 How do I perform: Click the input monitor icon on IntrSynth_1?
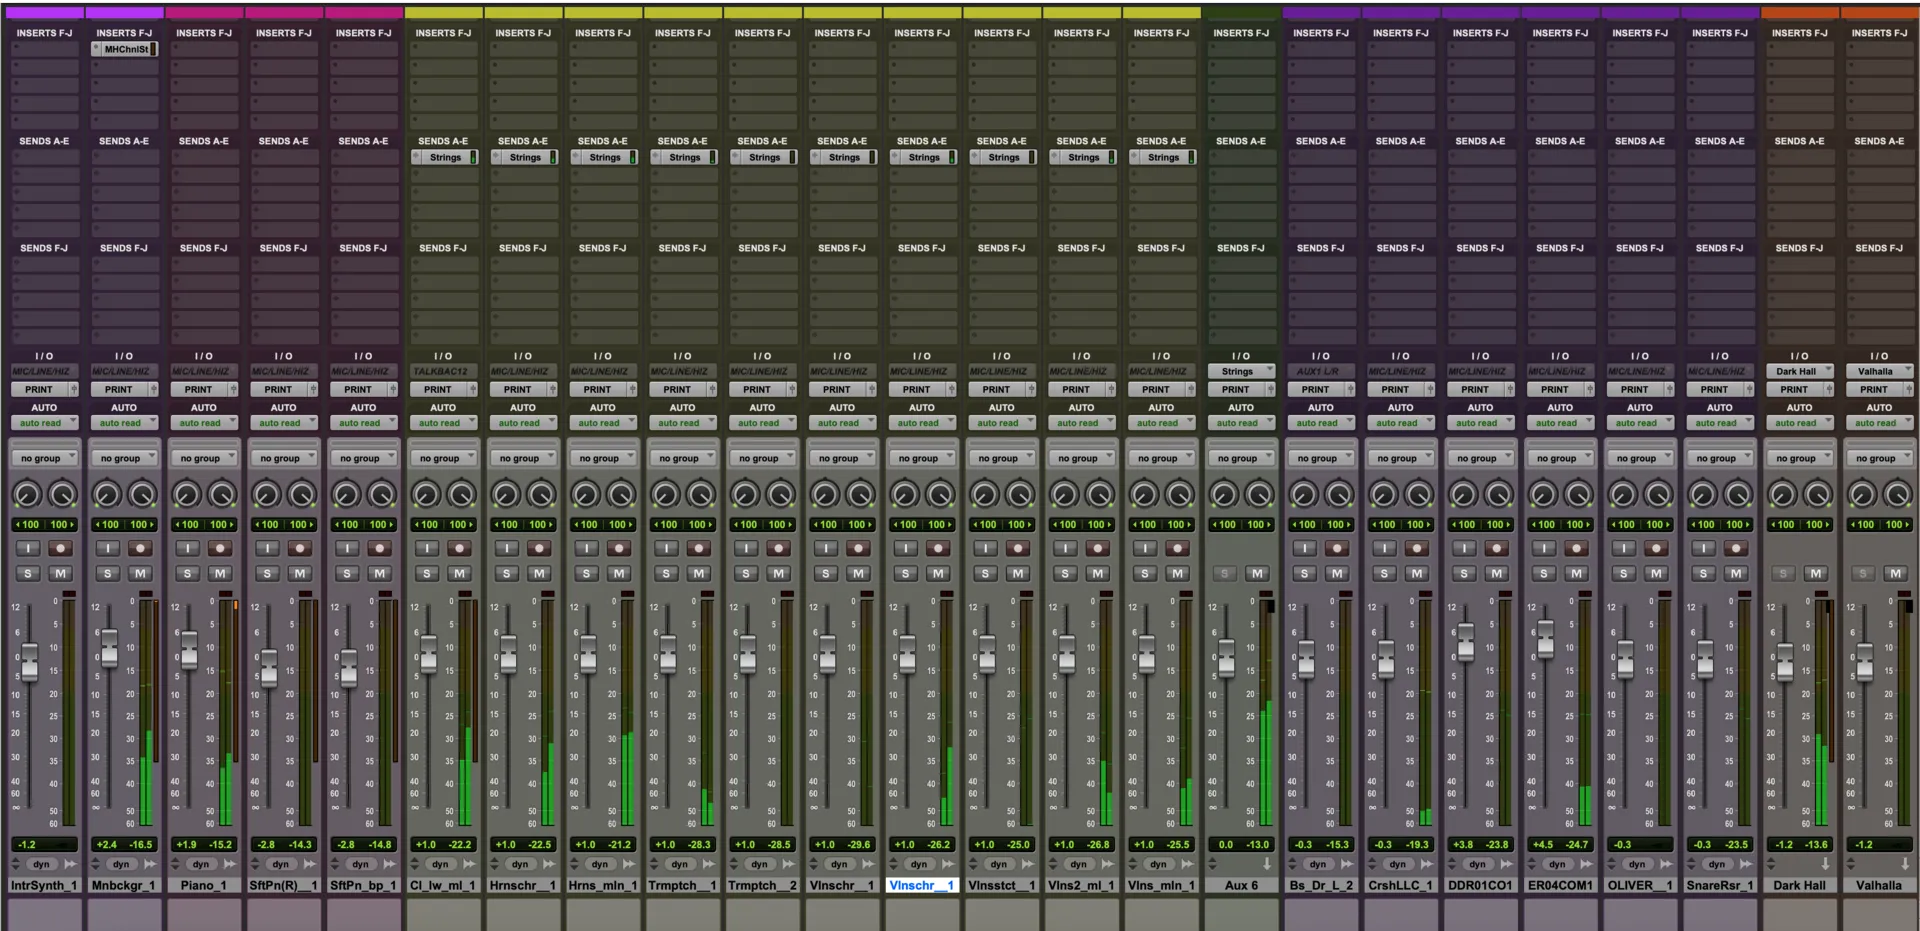coord(27,548)
